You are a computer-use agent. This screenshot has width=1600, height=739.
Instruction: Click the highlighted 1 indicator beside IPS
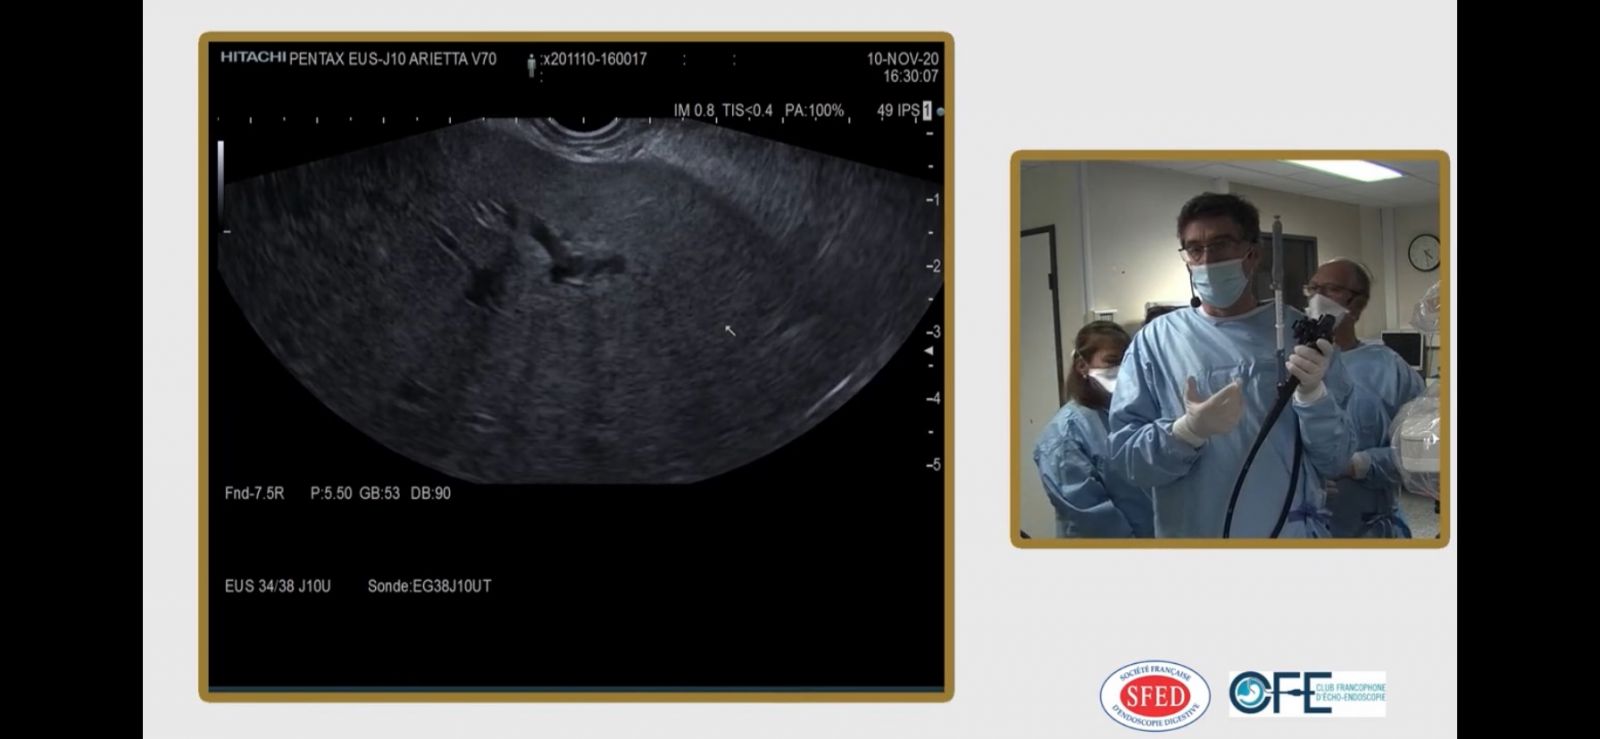(926, 110)
